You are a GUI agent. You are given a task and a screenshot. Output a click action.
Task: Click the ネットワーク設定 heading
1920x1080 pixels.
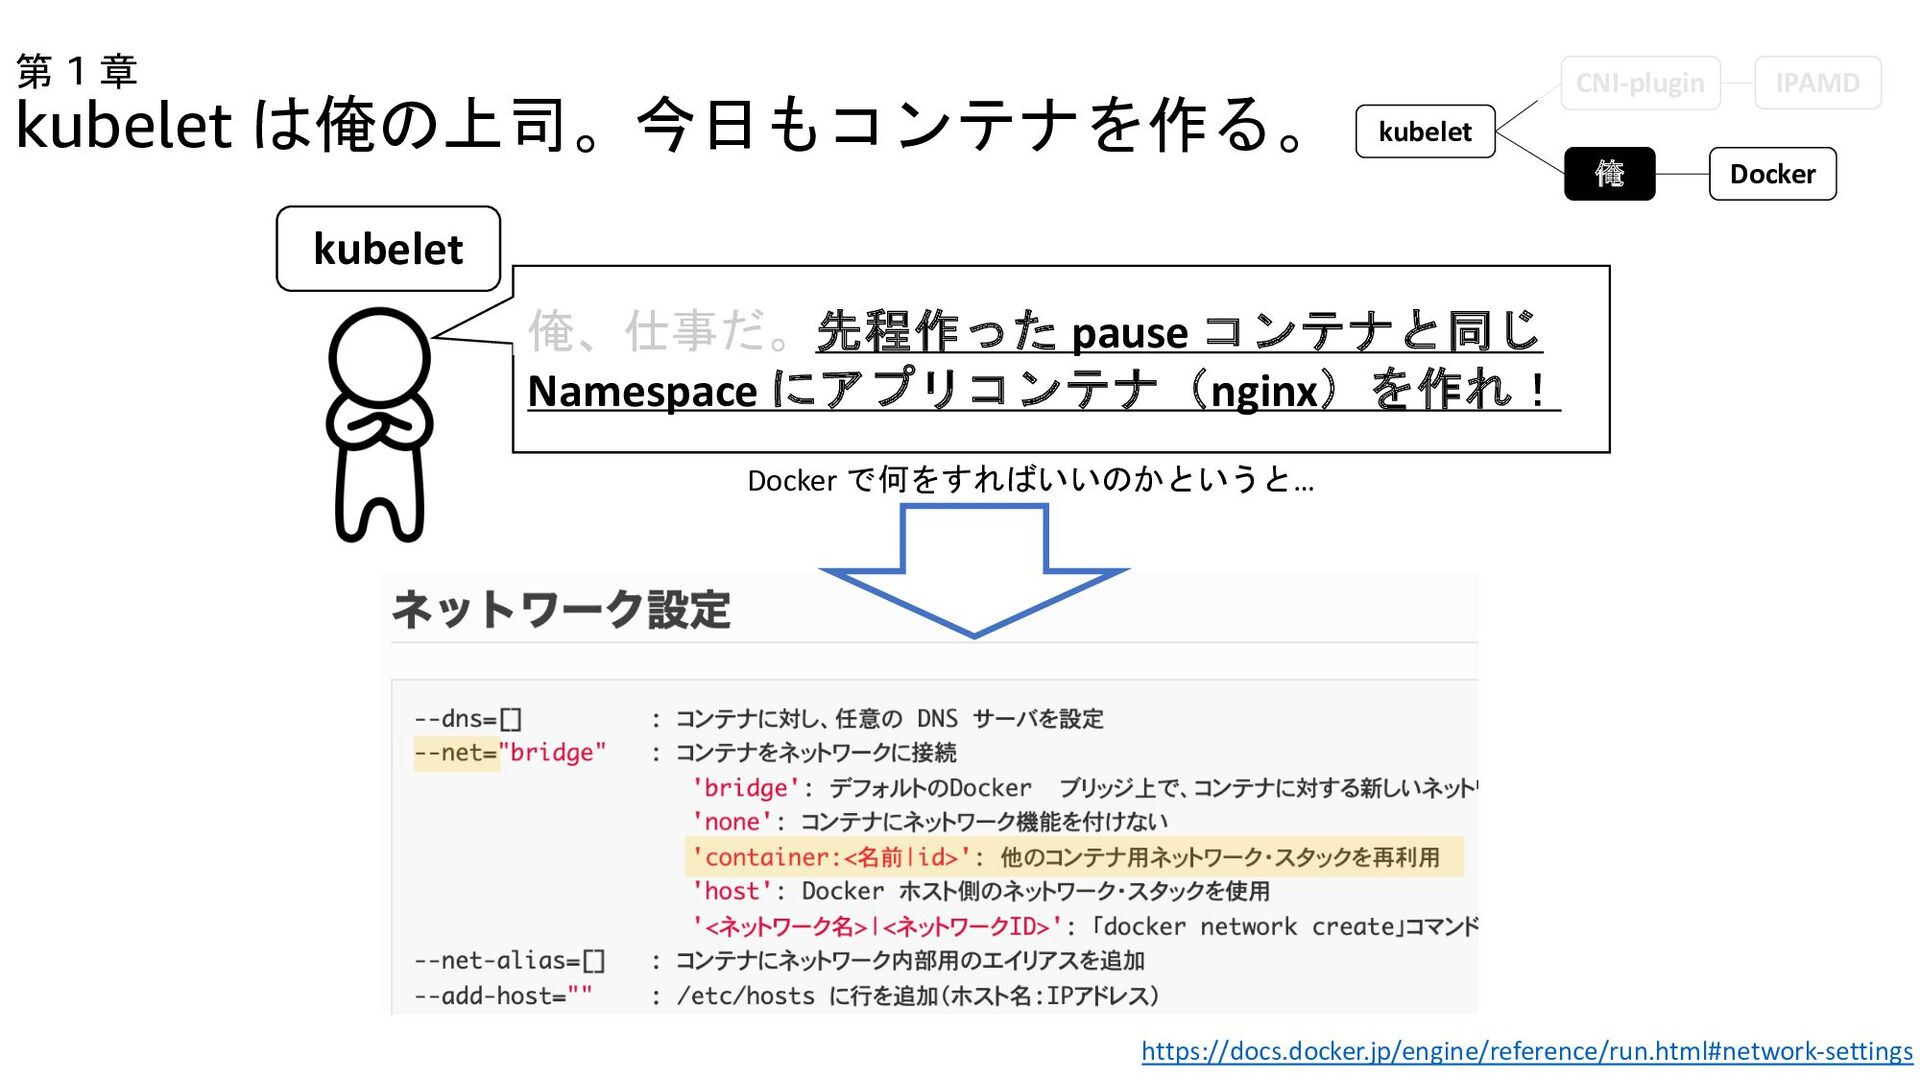pos(561,609)
